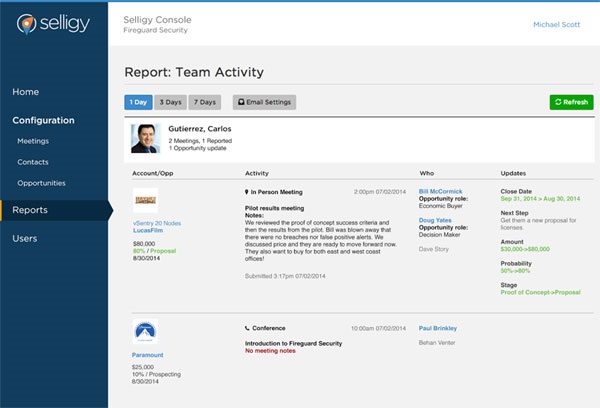This screenshot has height=408, width=600.
Task: Open the Paramount account link
Action: pyautogui.click(x=148, y=355)
